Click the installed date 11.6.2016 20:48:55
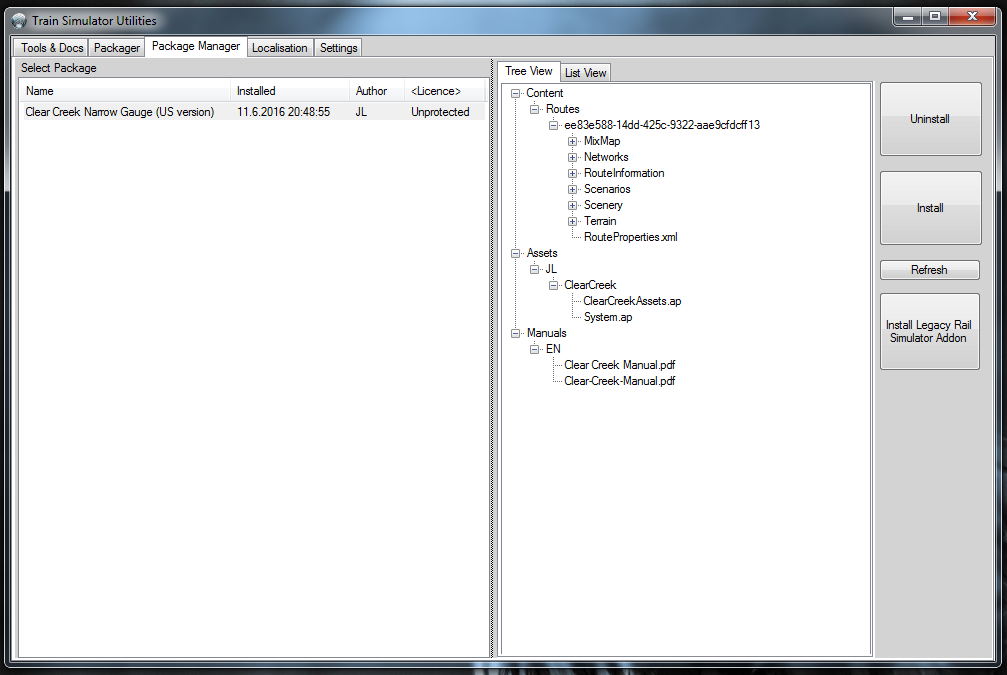Viewport: 1007px width, 675px height. (283, 112)
